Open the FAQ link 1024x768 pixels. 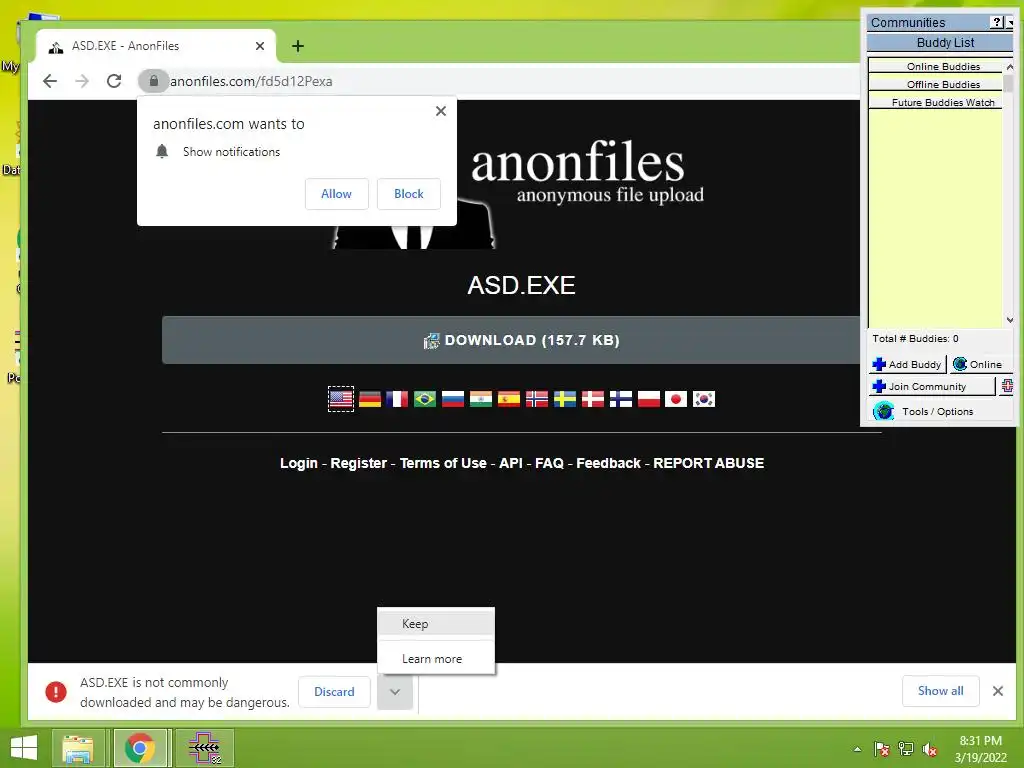549,463
